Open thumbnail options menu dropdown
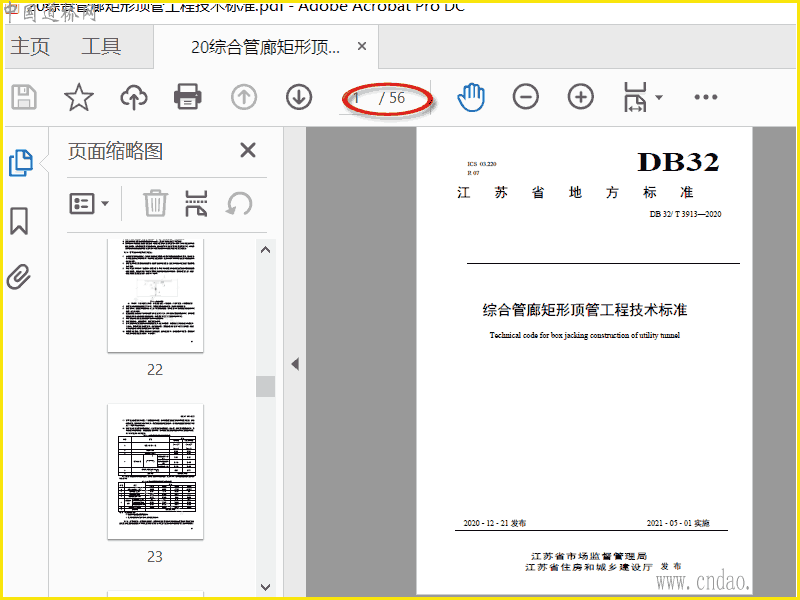The width and height of the screenshot is (800, 600). tap(89, 203)
